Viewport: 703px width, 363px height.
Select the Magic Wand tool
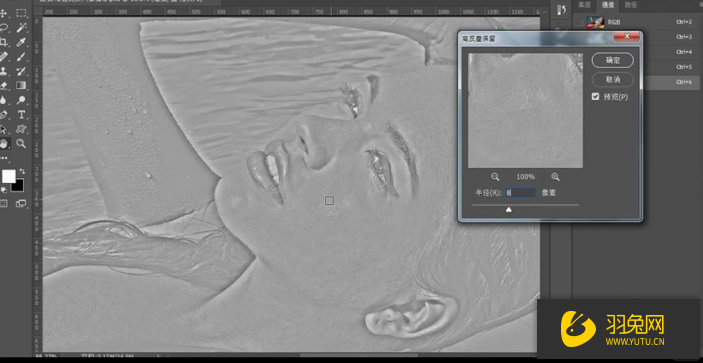coord(21,28)
